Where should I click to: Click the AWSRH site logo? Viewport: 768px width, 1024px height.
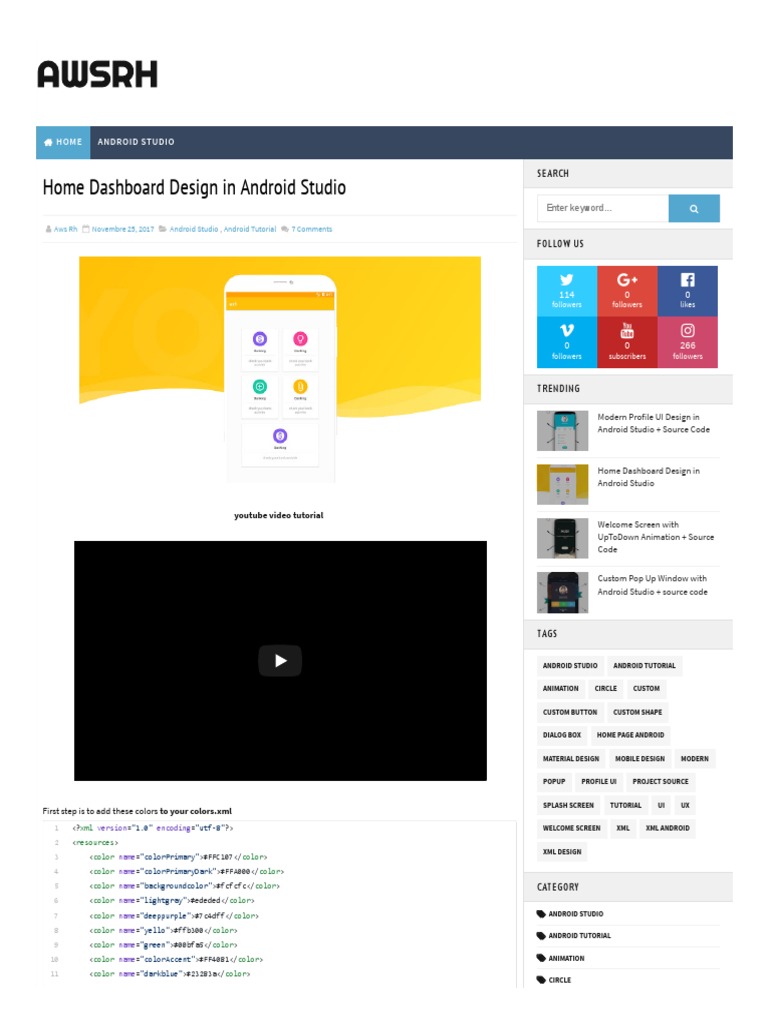point(97,74)
